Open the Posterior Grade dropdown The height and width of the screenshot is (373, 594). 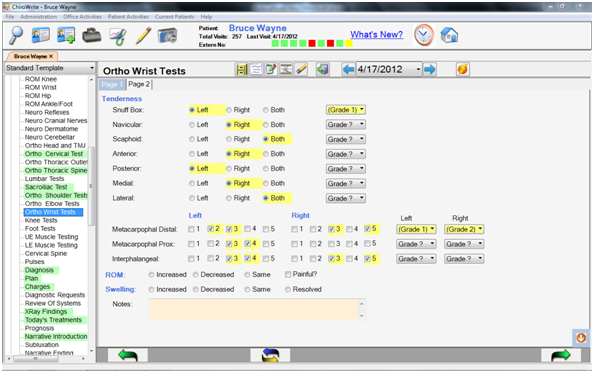pos(345,169)
